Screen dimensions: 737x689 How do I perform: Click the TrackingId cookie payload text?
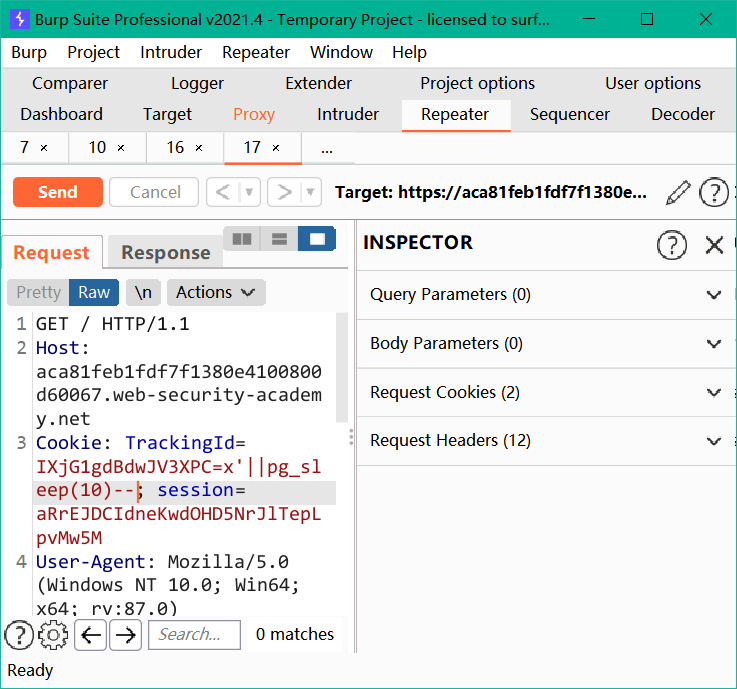[x=179, y=478]
